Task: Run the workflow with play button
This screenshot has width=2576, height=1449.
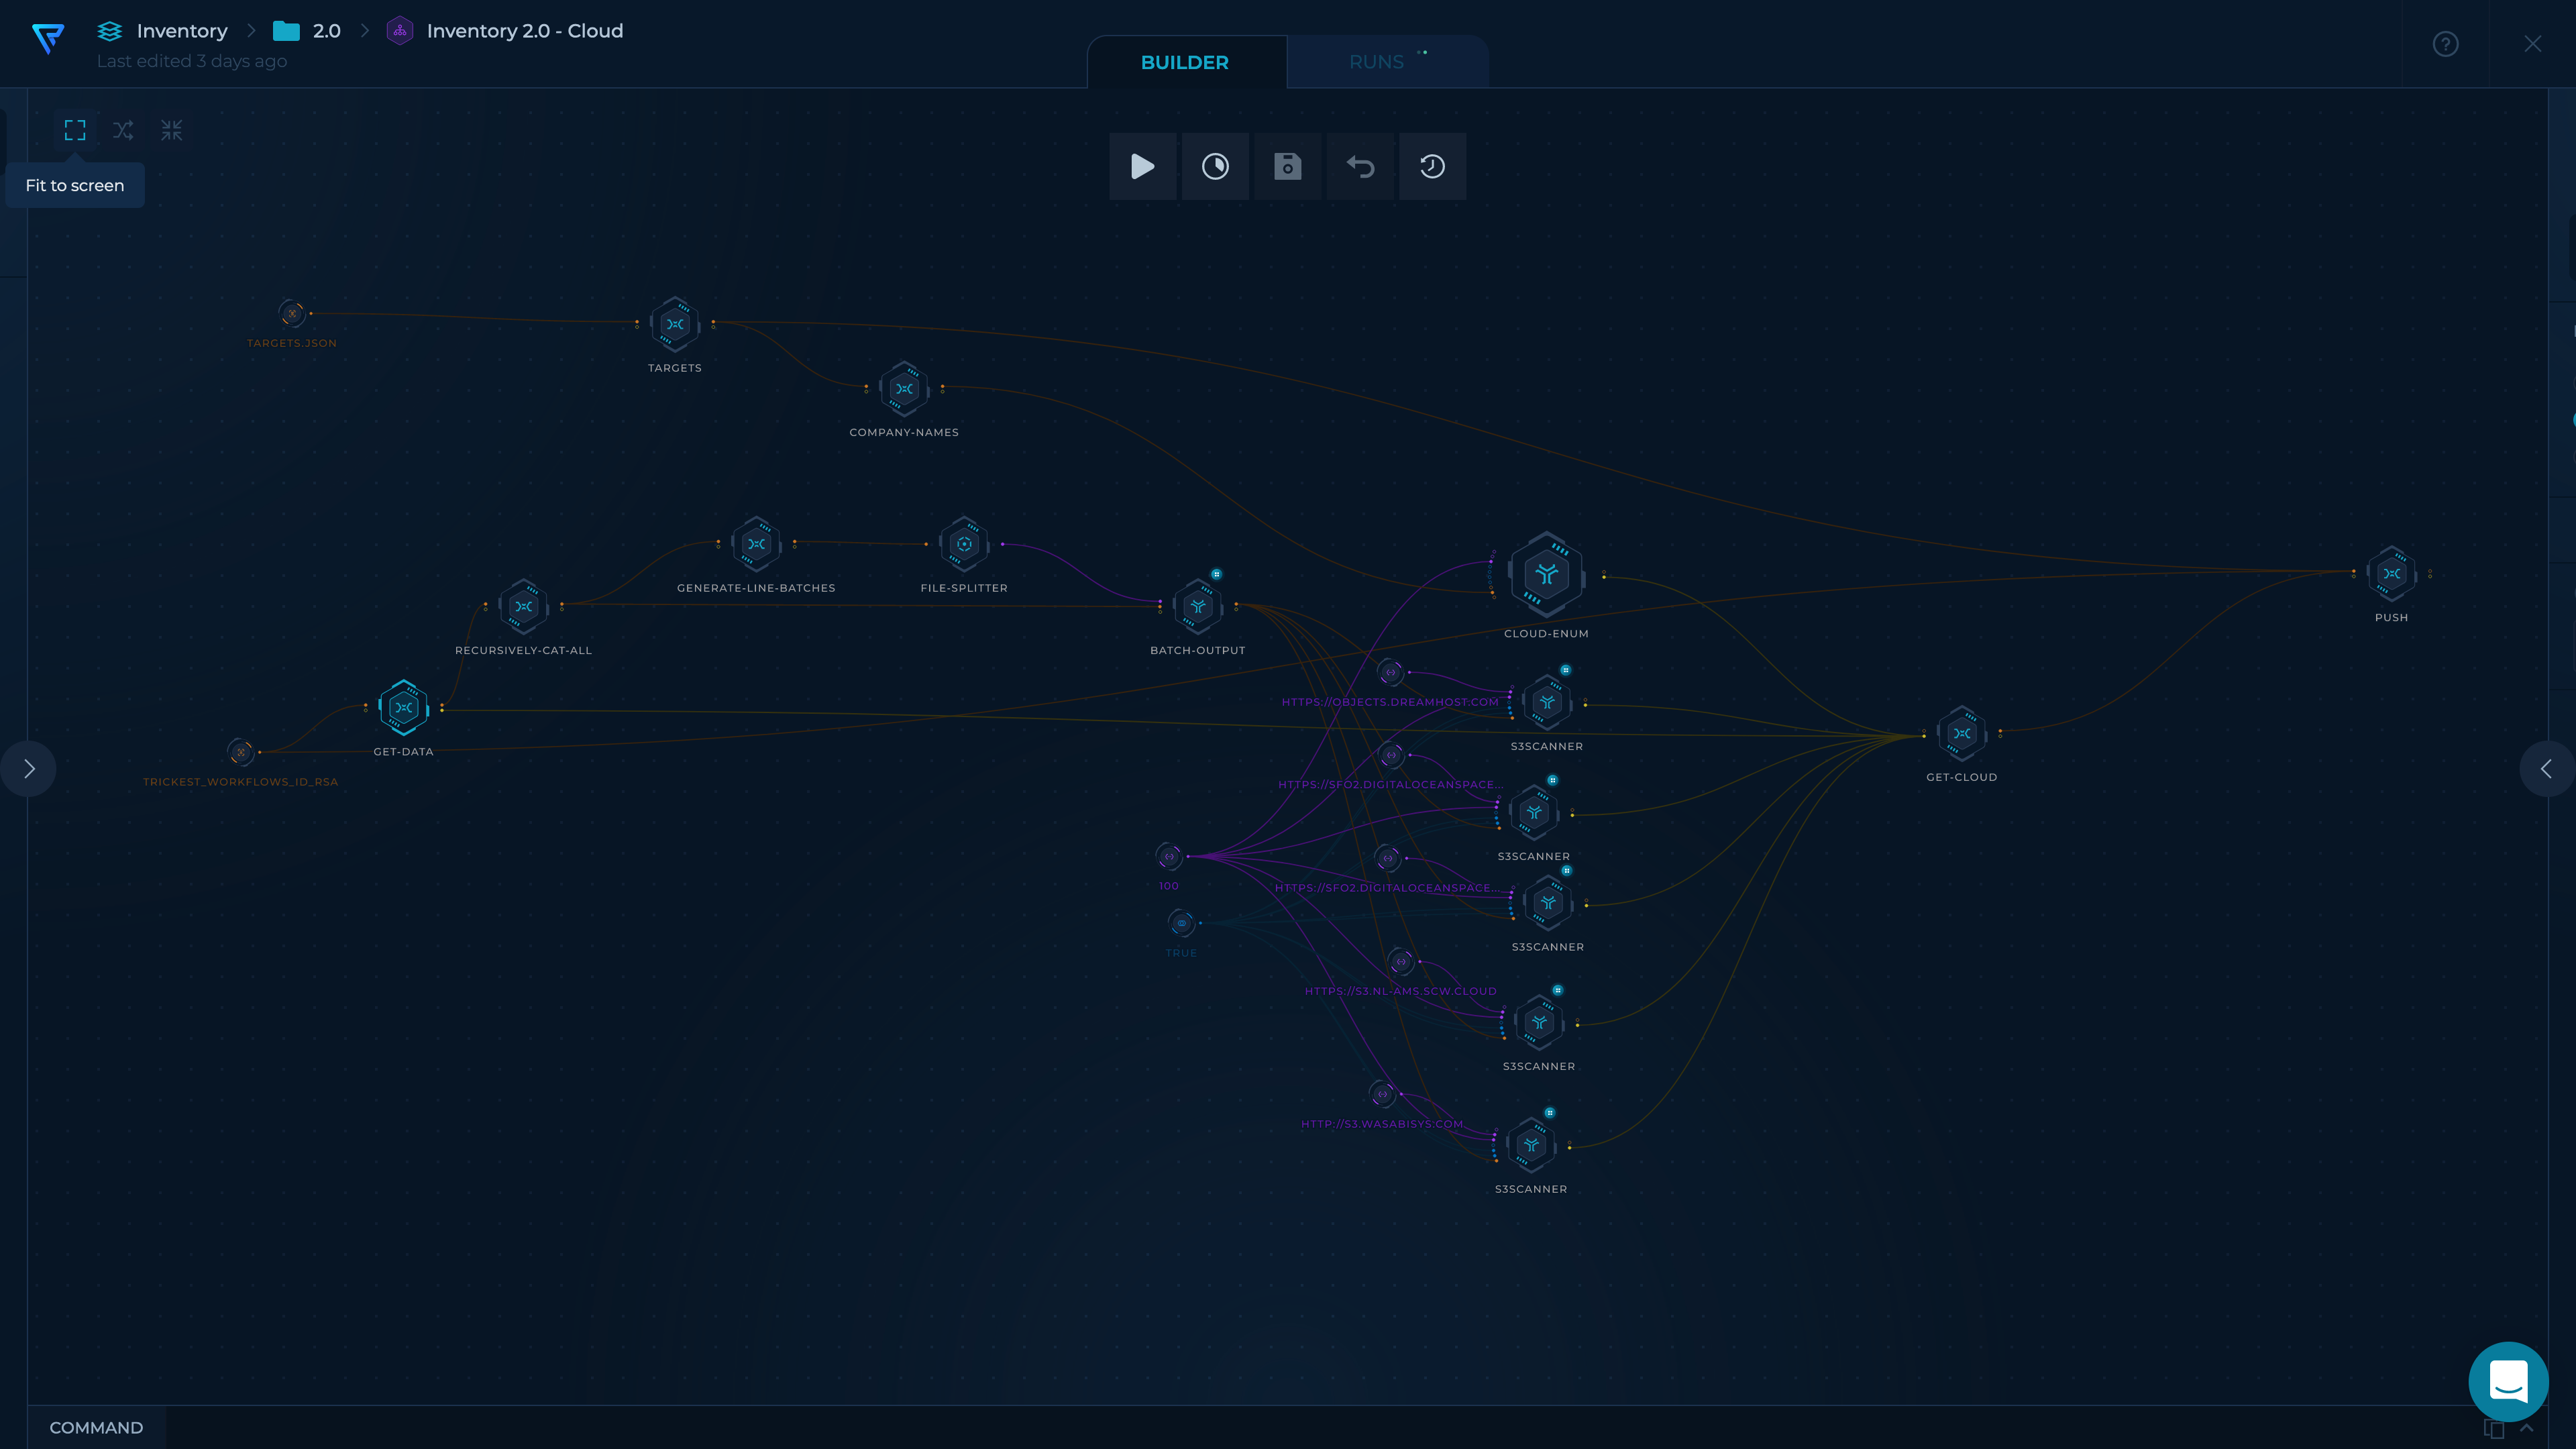Action: (1142, 166)
